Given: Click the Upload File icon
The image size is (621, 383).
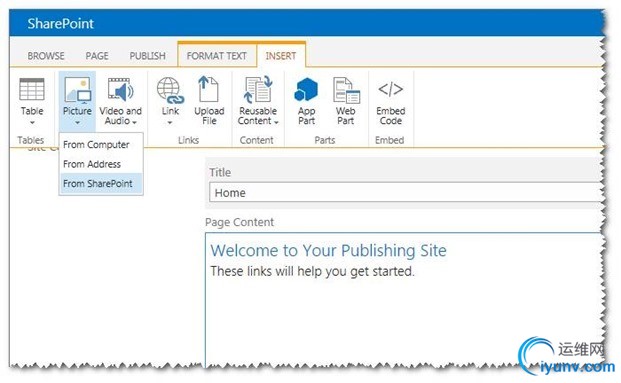Looking at the screenshot, I should point(209,89).
